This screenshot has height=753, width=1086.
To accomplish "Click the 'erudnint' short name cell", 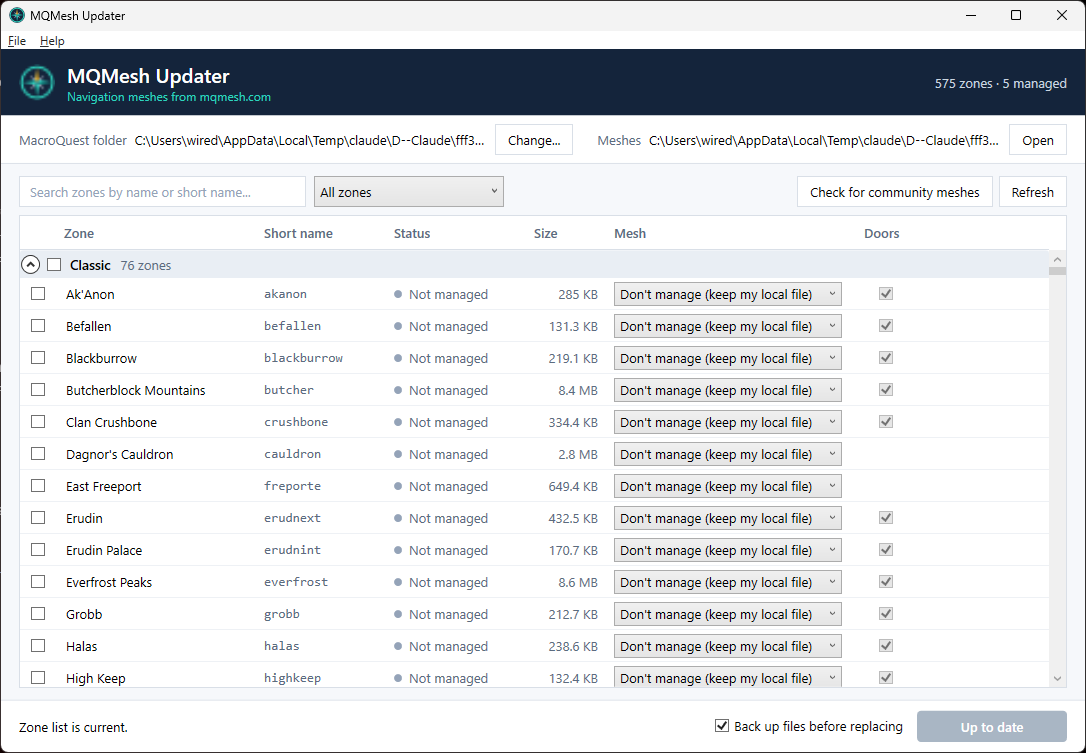I will 292,549.
